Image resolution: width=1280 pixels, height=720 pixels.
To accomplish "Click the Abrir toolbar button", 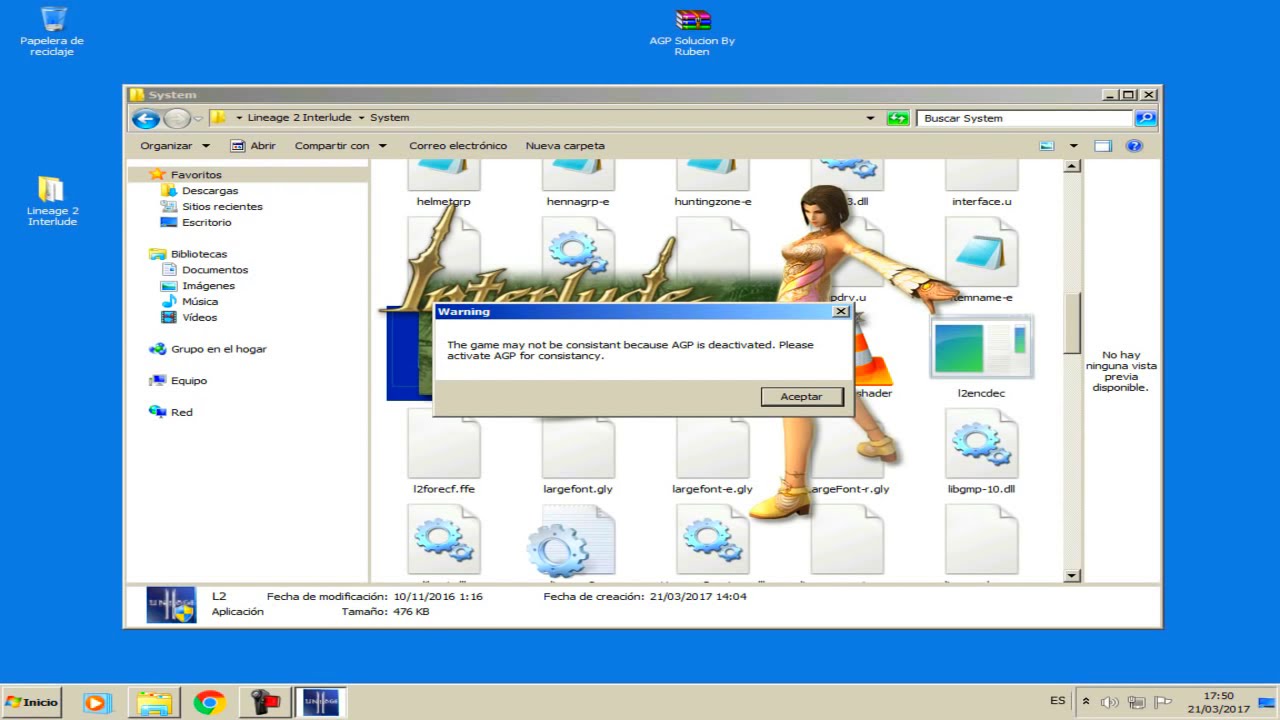I will [253, 146].
